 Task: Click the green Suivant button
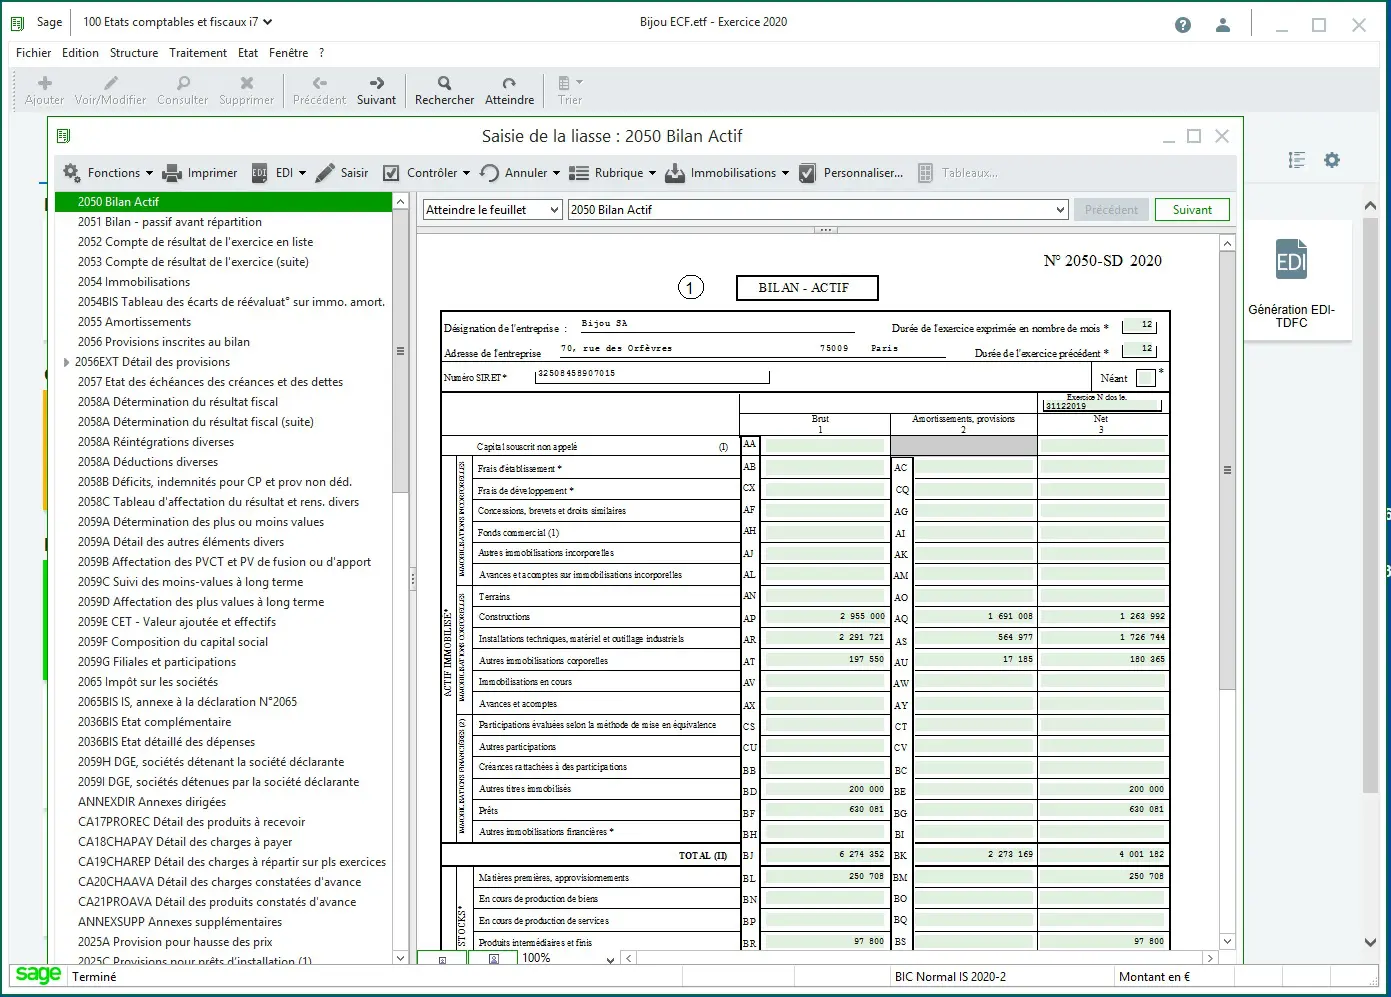coord(1192,210)
